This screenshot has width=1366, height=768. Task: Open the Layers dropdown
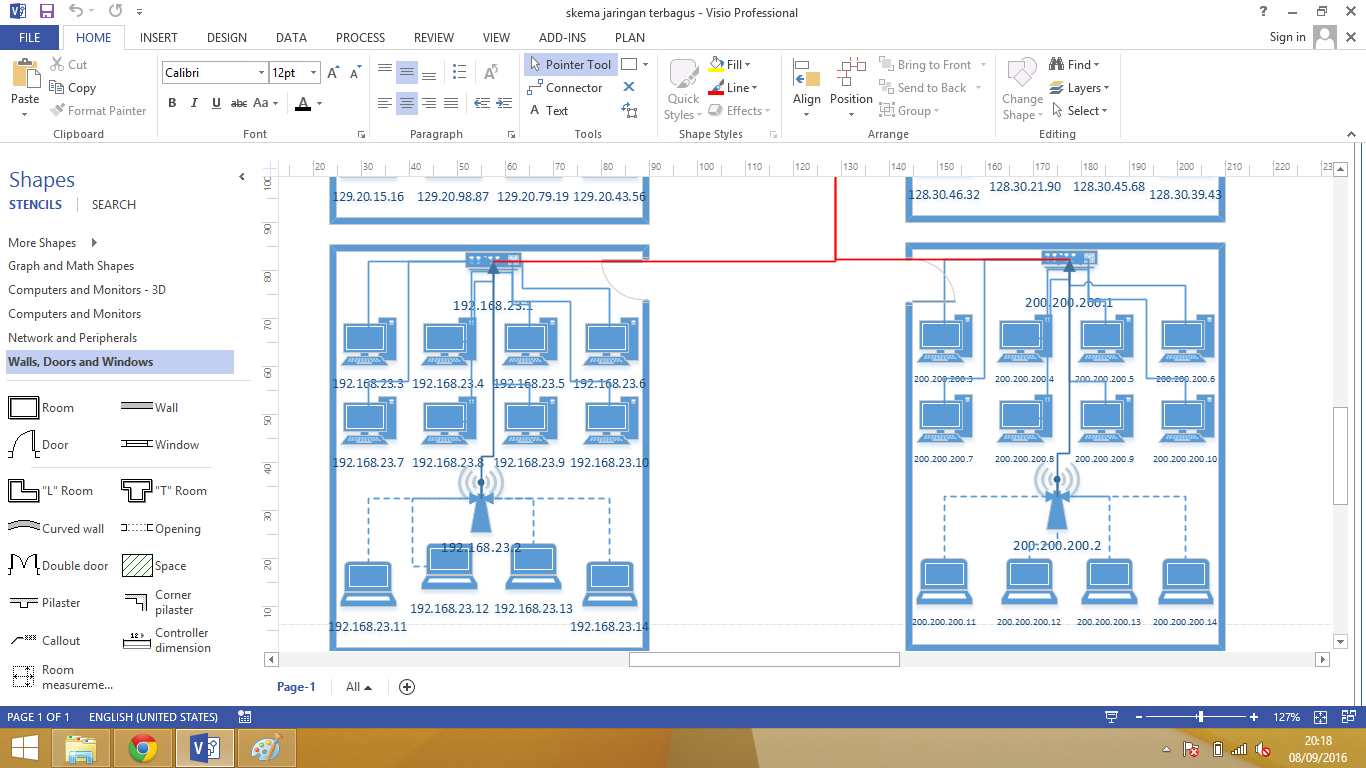[1080, 88]
